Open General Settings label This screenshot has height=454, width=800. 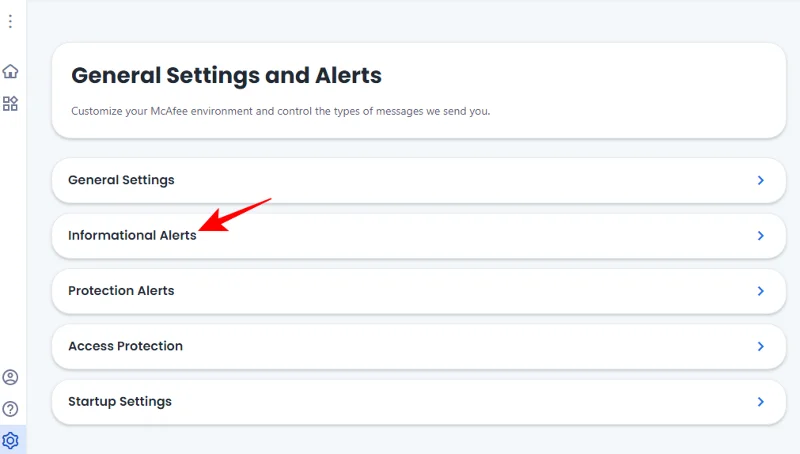(x=121, y=180)
